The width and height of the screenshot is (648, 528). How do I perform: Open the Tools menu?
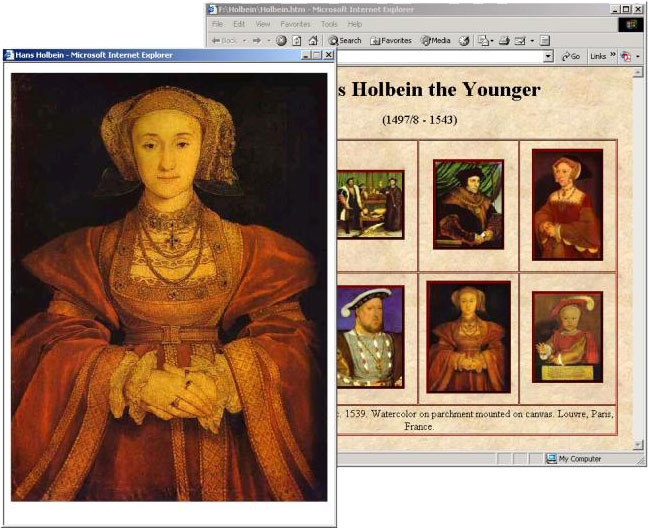[x=329, y=23]
